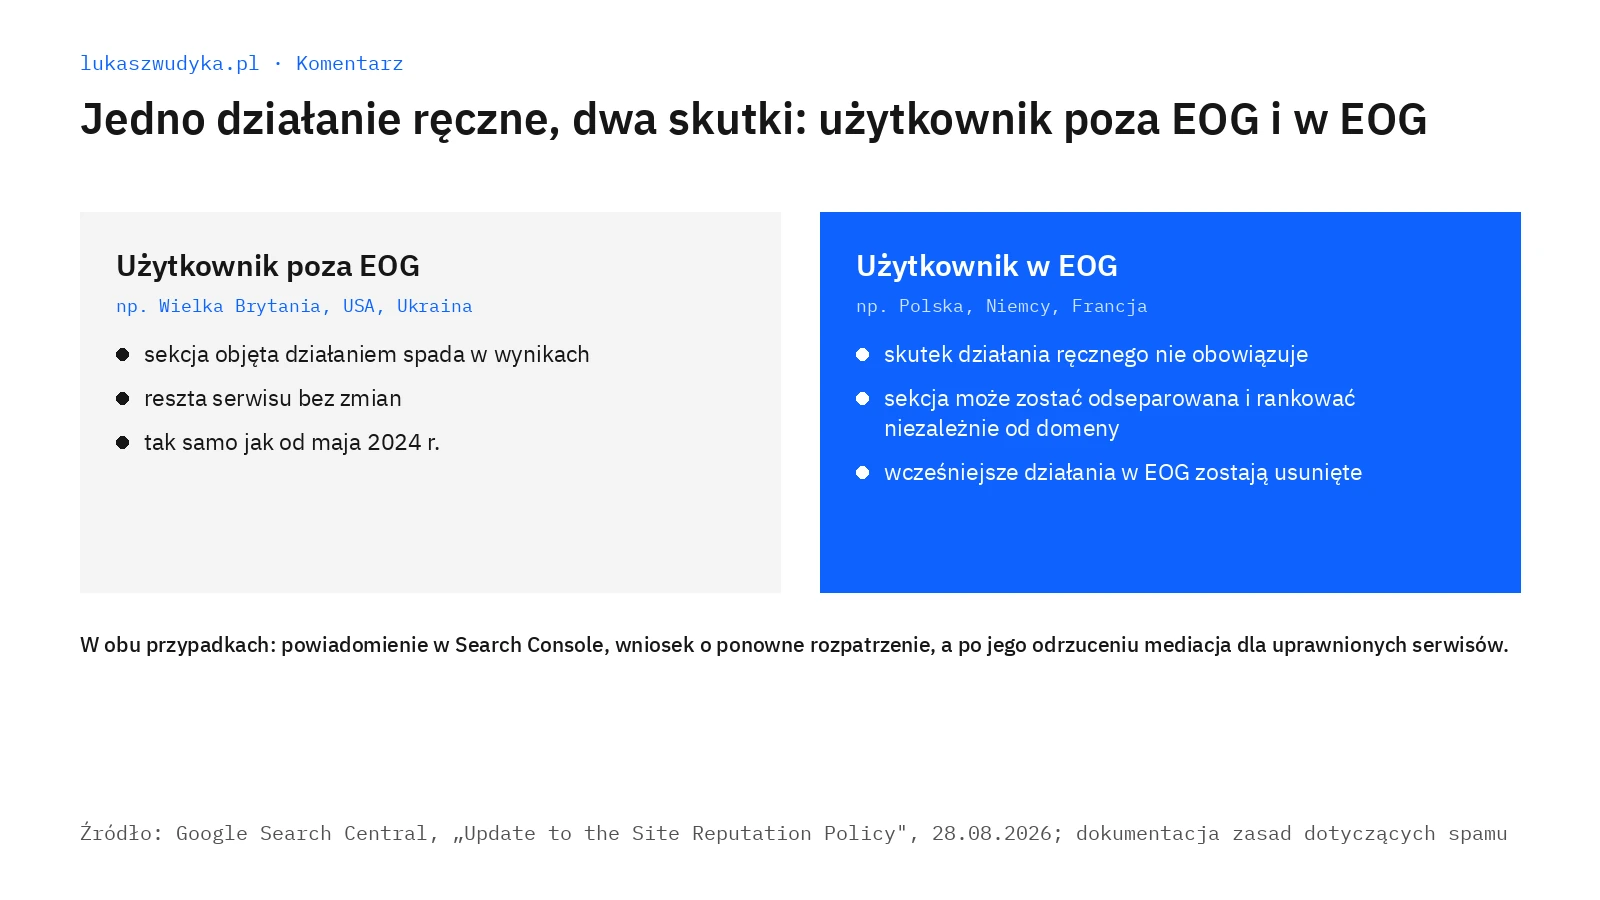Select the slide title starting 'Jedno działanie ręczne'

click(x=753, y=119)
